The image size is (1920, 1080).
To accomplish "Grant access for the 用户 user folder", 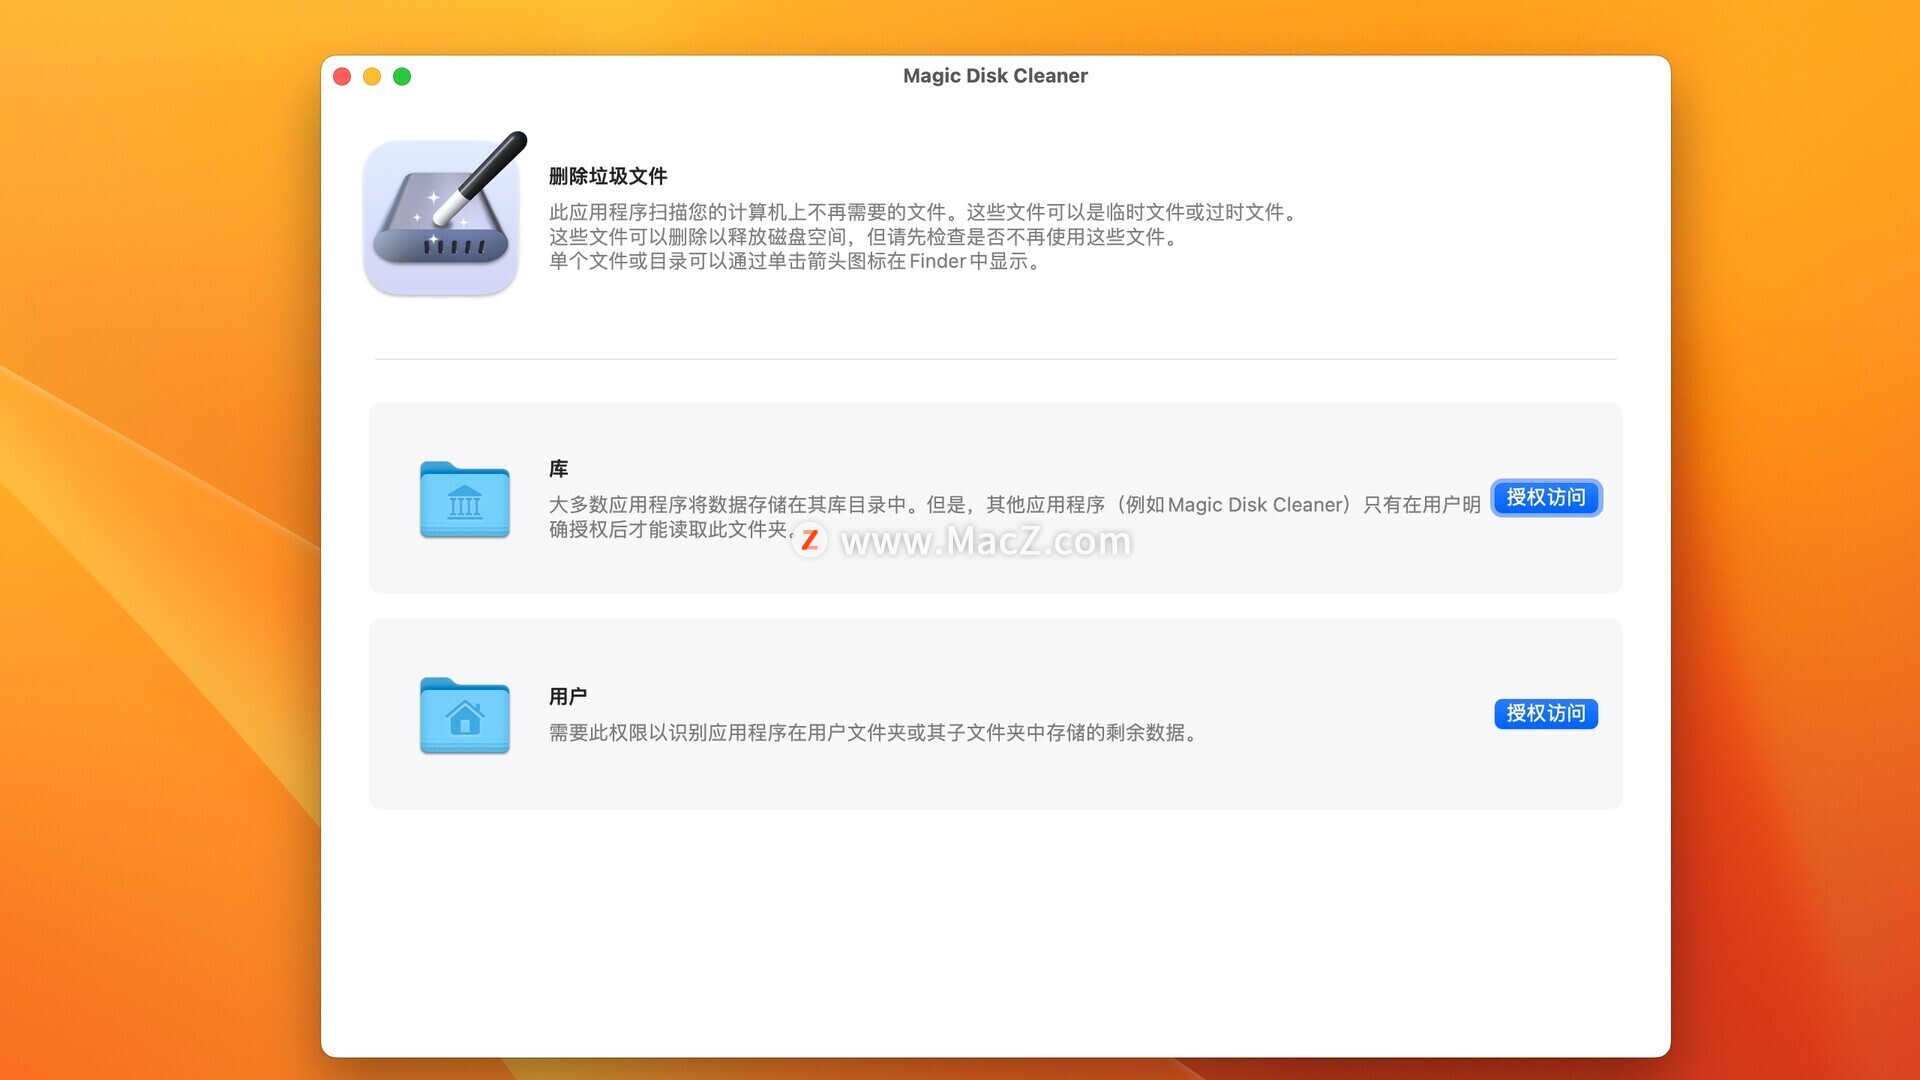I will tap(1546, 714).
